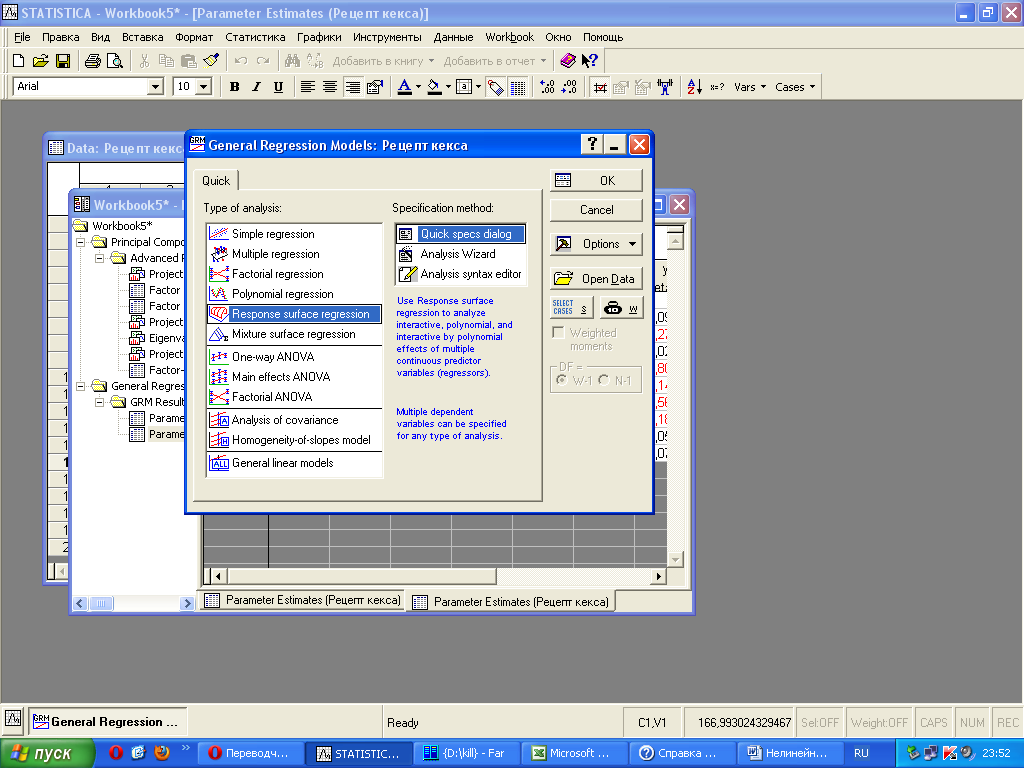This screenshot has height=768, width=1024.
Task: Click the Paste clipboard icon
Action: [x=189, y=61]
